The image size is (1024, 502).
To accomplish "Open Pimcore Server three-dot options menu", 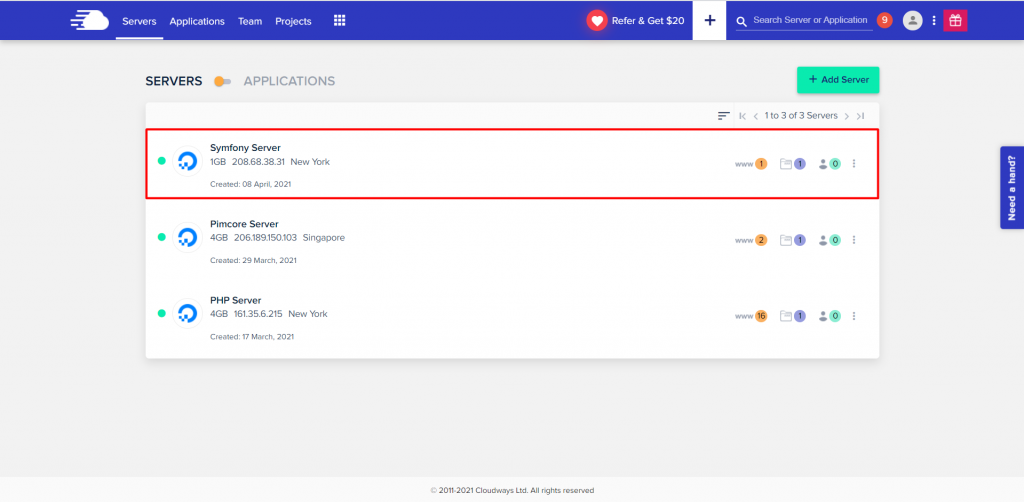I will pyautogui.click(x=854, y=240).
